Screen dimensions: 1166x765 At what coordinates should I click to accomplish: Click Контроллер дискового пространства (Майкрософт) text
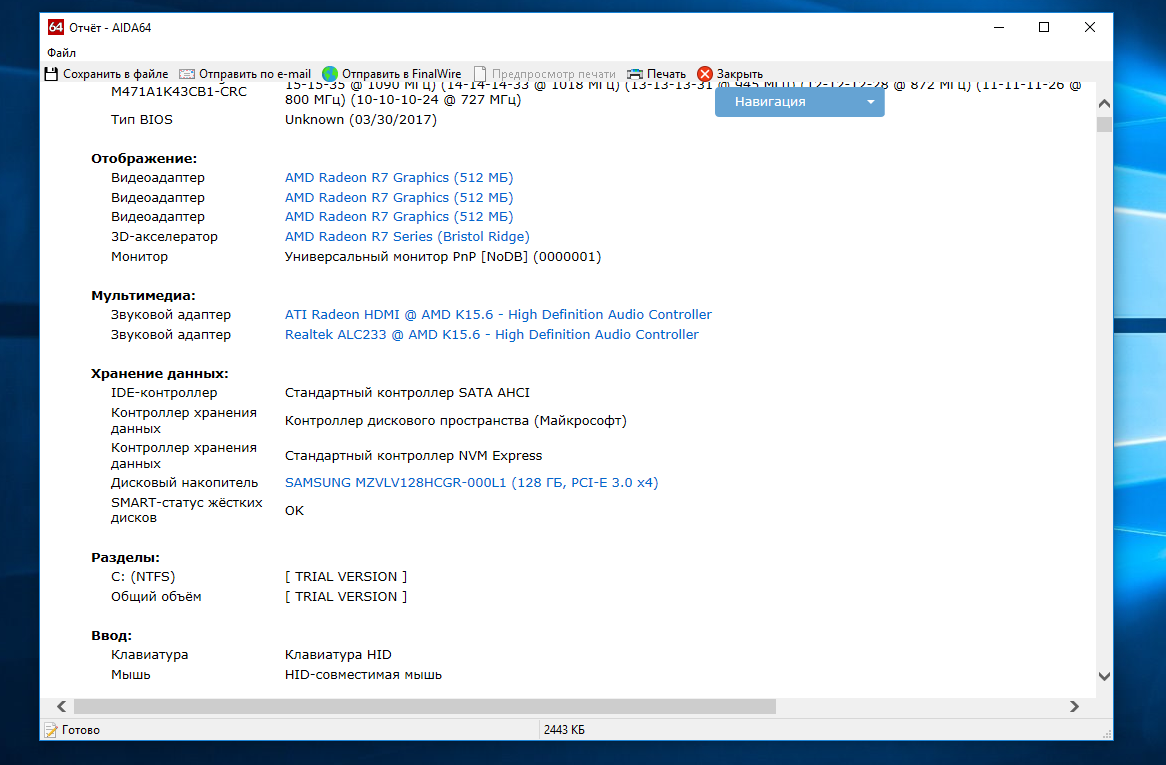[456, 421]
